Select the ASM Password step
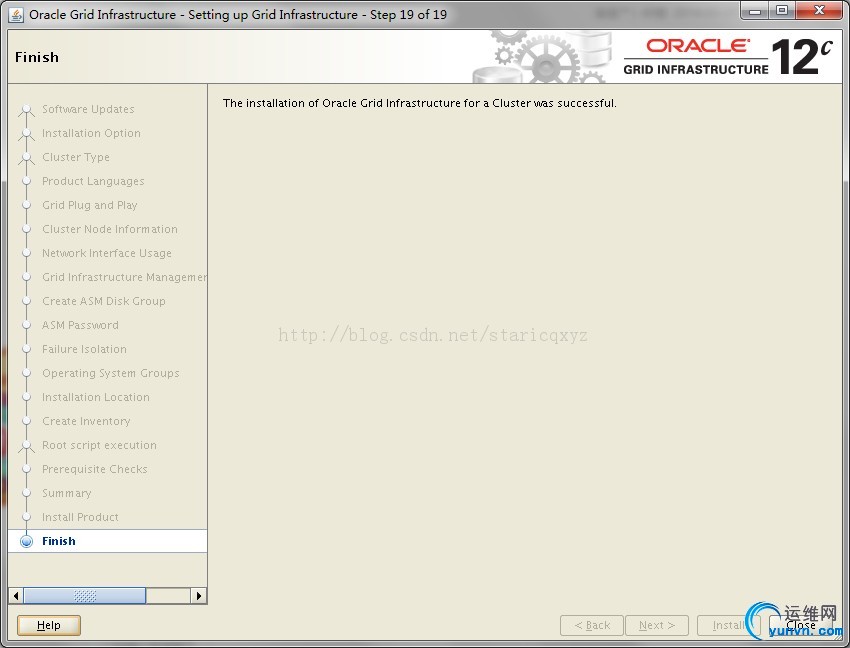This screenshot has height=648, width=850. pyautogui.click(x=80, y=325)
